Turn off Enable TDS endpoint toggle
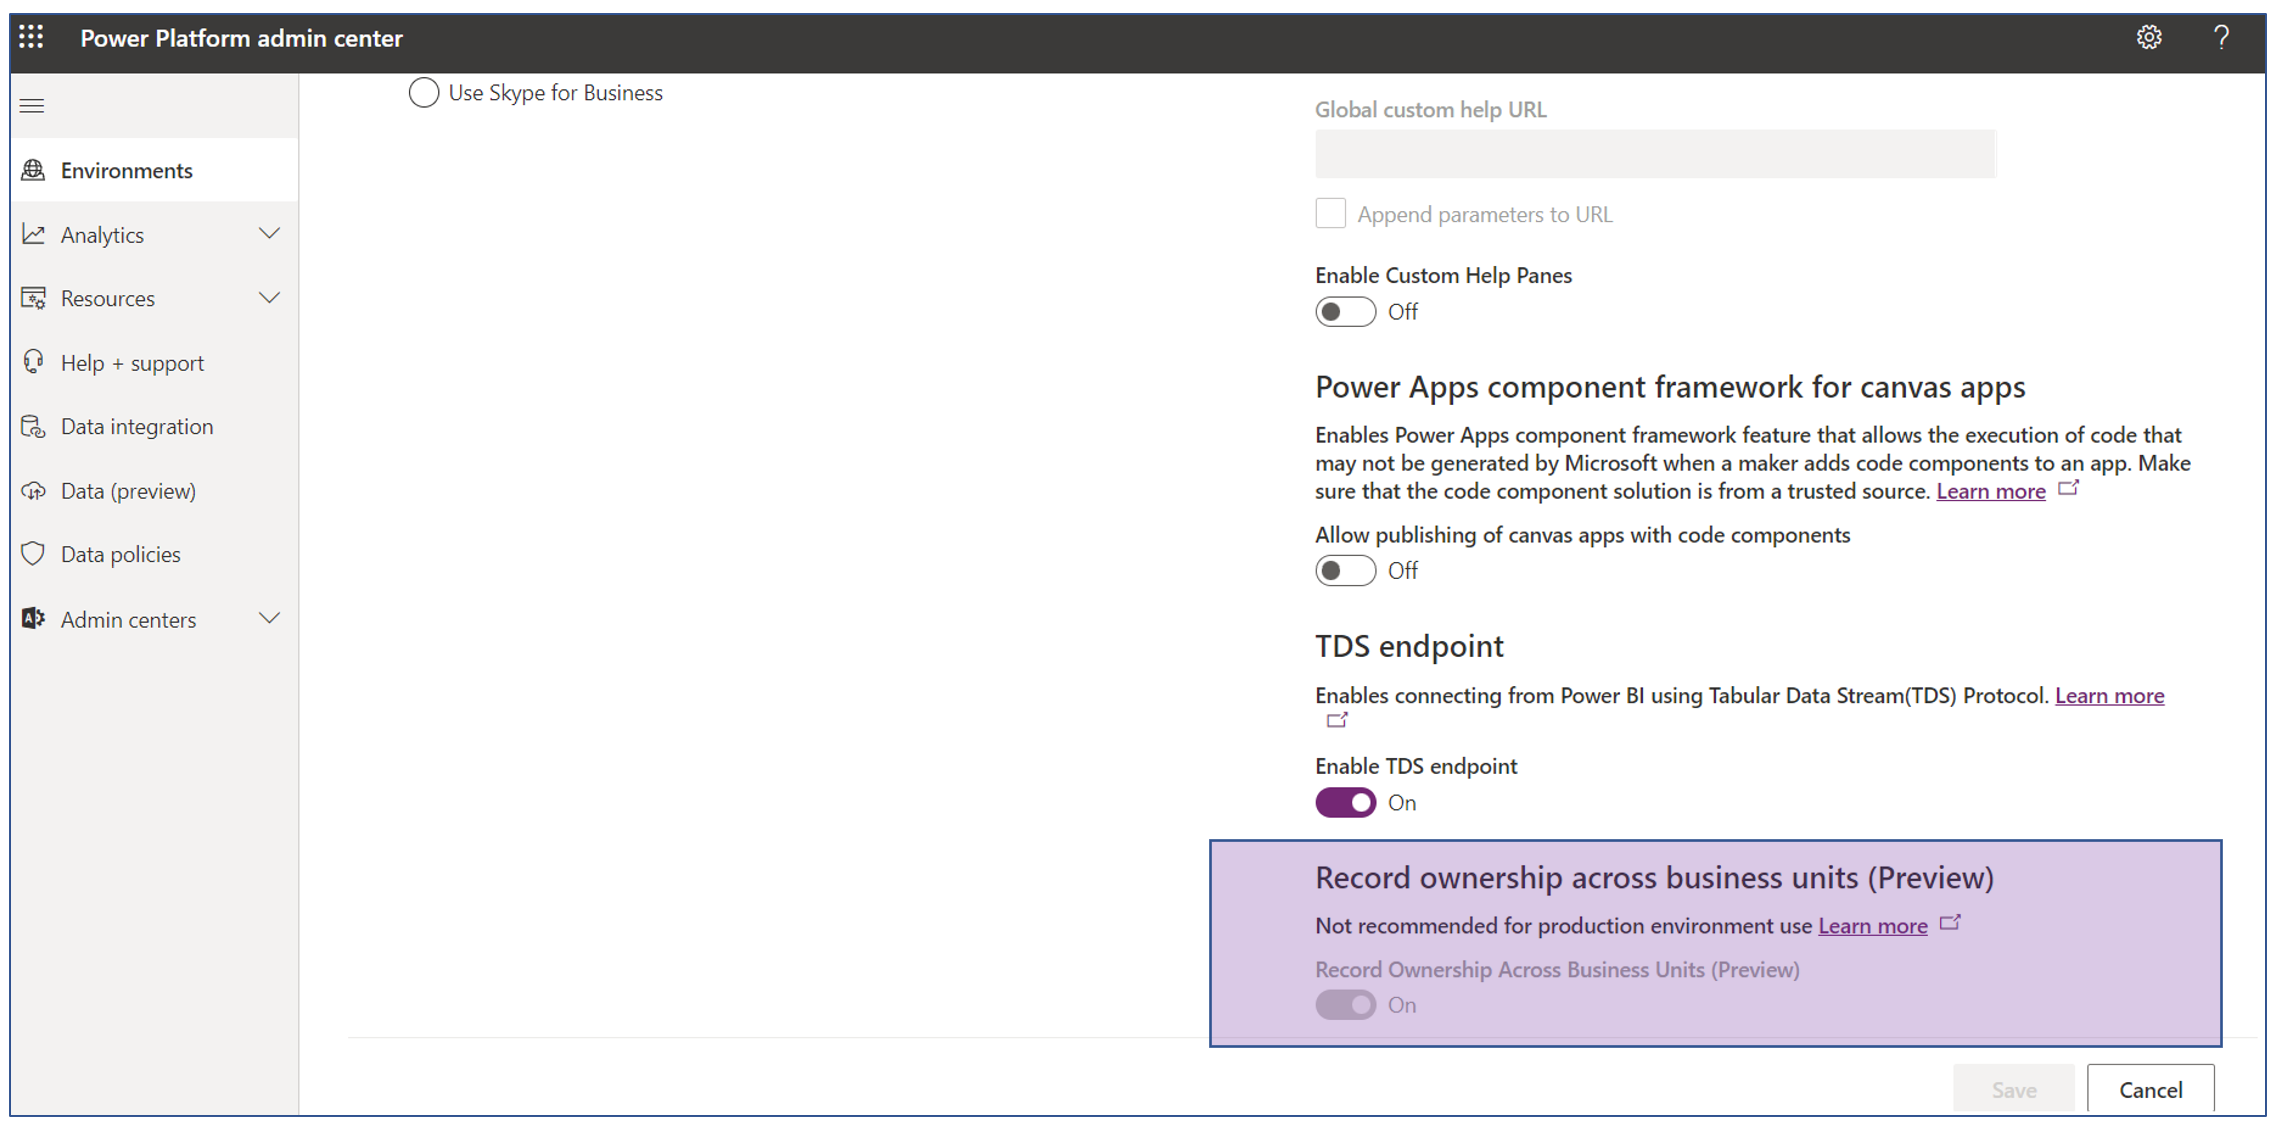This screenshot has height=1130, width=2280. click(x=1344, y=803)
